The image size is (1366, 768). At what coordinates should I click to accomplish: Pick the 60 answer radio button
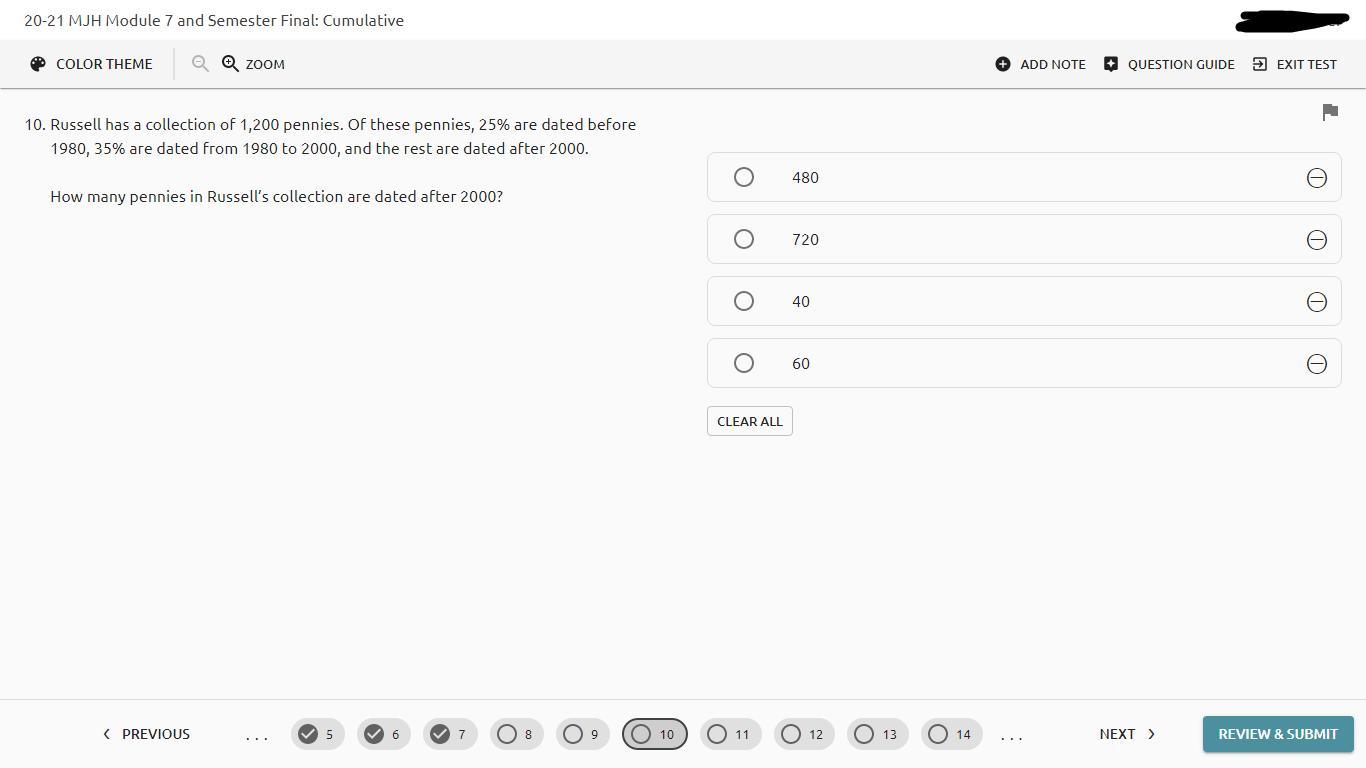(744, 363)
